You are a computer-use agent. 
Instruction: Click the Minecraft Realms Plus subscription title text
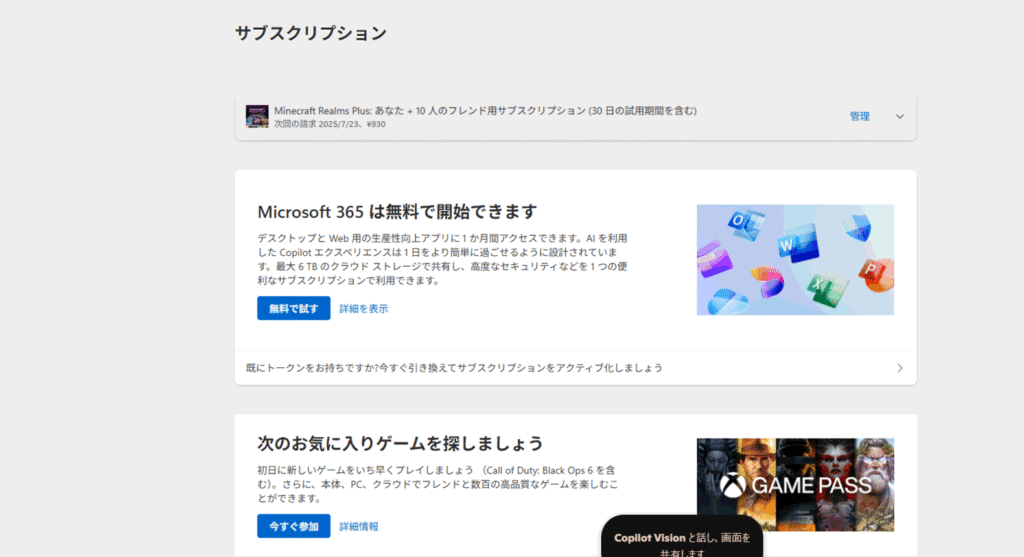pyautogui.click(x=485, y=110)
